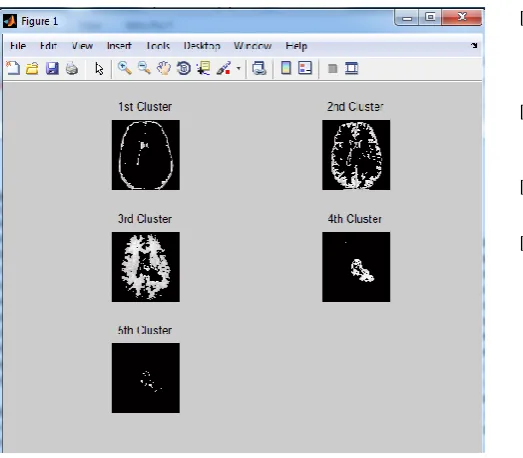Viewport: 523px width, 458px height.
Task: Click the 3rd Cluster brain image
Action: point(146,267)
